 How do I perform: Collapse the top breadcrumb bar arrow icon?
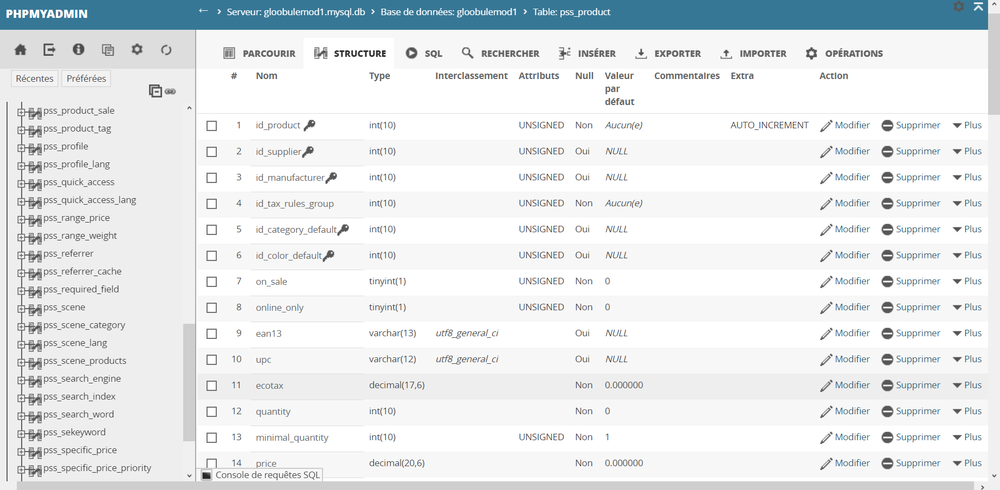pyautogui.click(x=978, y=6)
